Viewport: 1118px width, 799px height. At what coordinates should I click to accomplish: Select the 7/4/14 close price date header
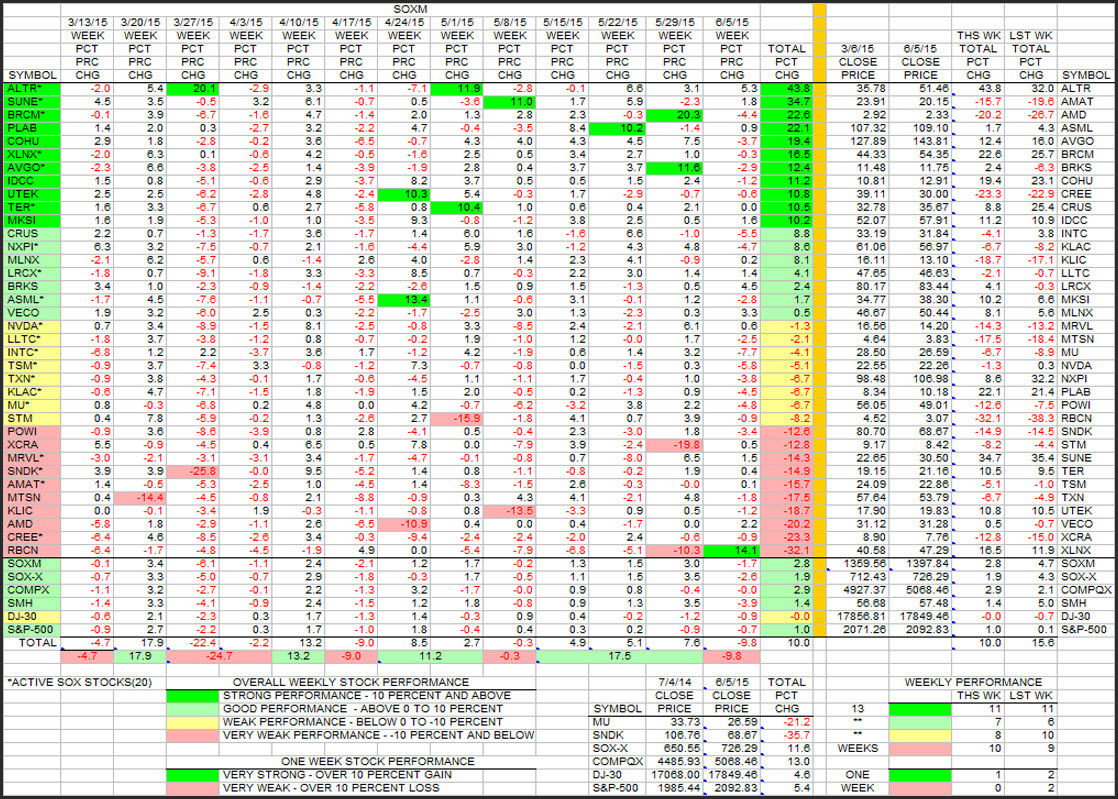(x=674, y=683)
